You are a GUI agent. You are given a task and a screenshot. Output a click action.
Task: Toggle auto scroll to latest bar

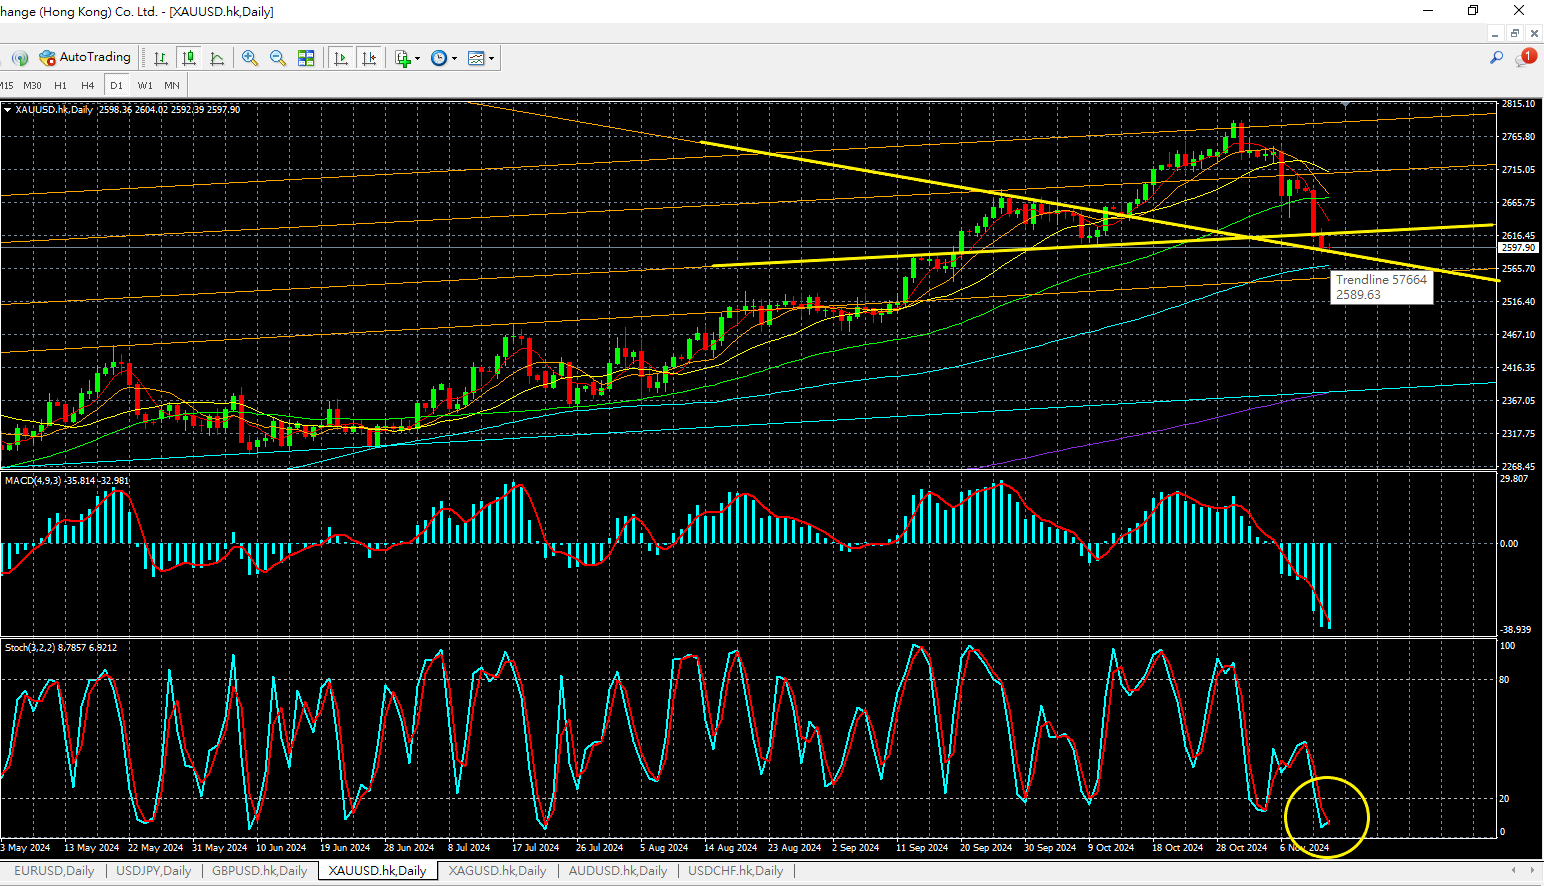coord(341,58)
